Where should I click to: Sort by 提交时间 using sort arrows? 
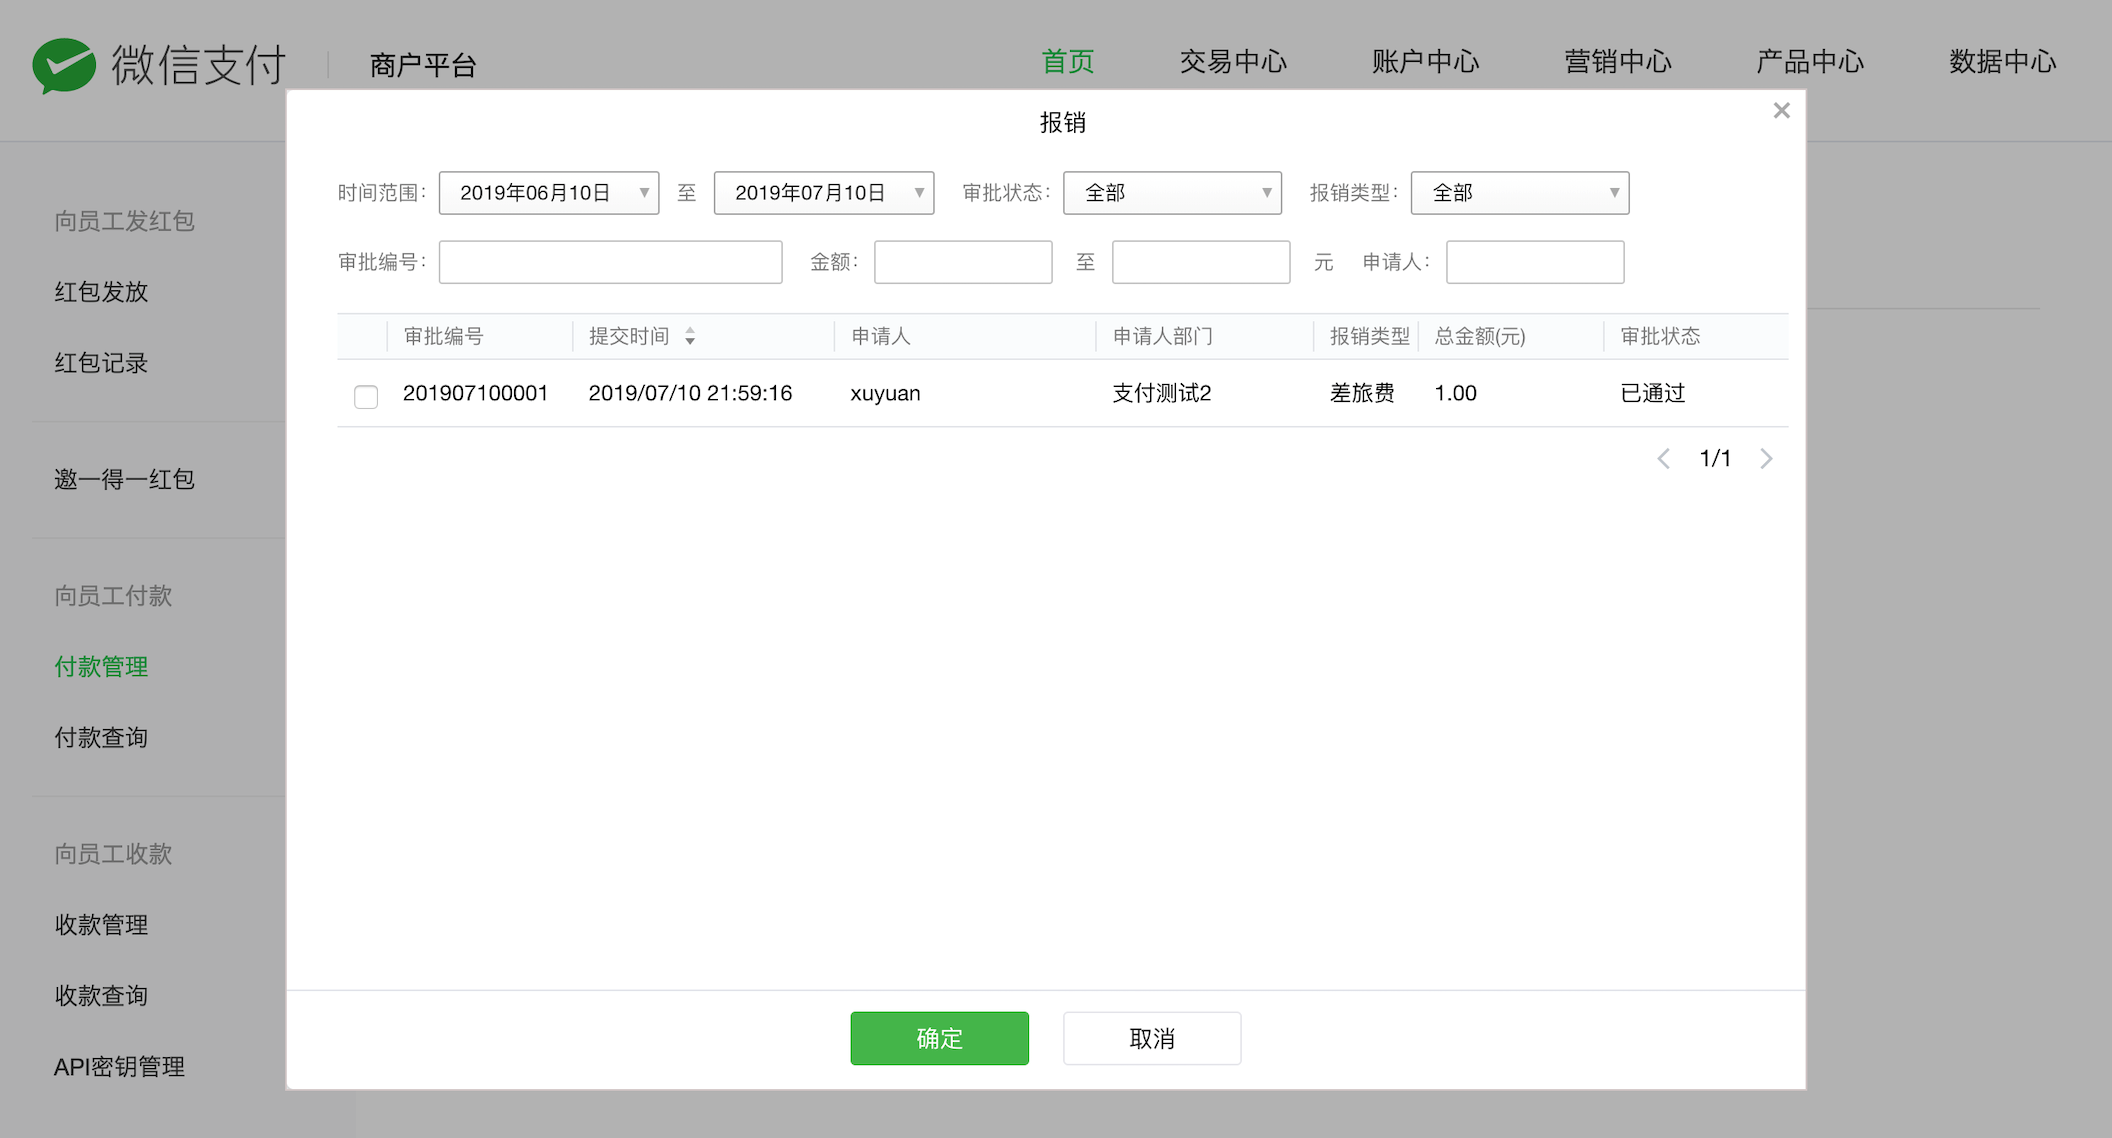point(690,337)
